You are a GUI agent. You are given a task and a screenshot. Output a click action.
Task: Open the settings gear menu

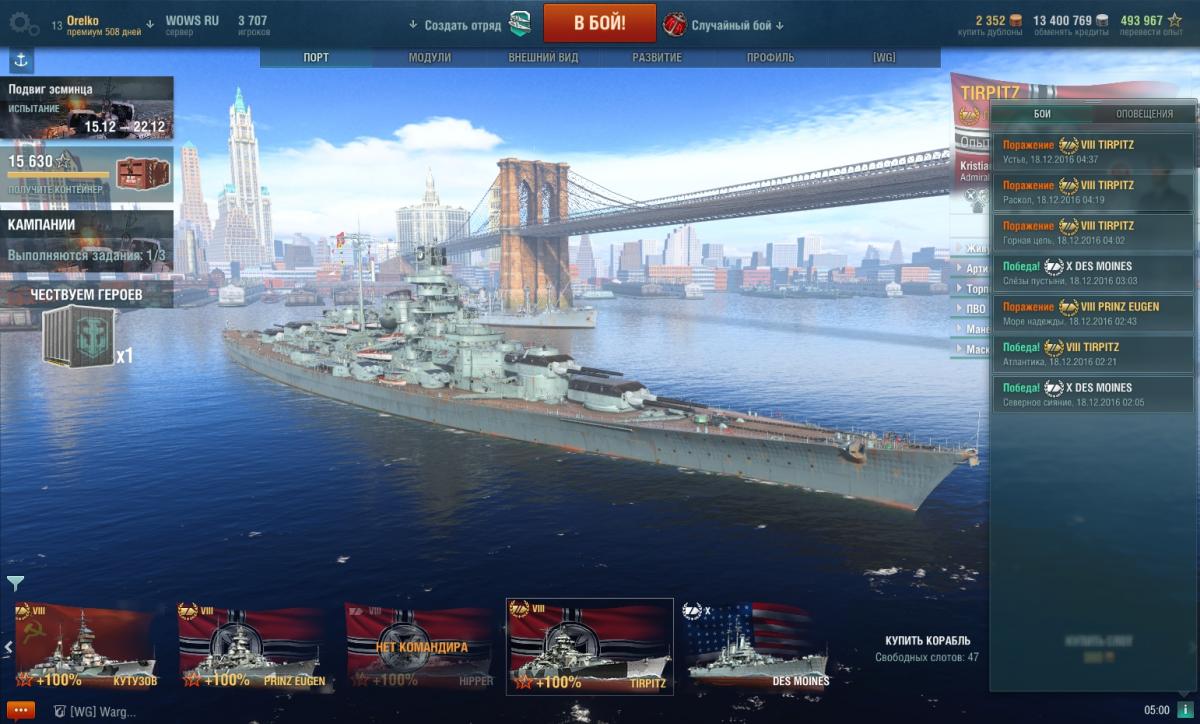(24, 24)
